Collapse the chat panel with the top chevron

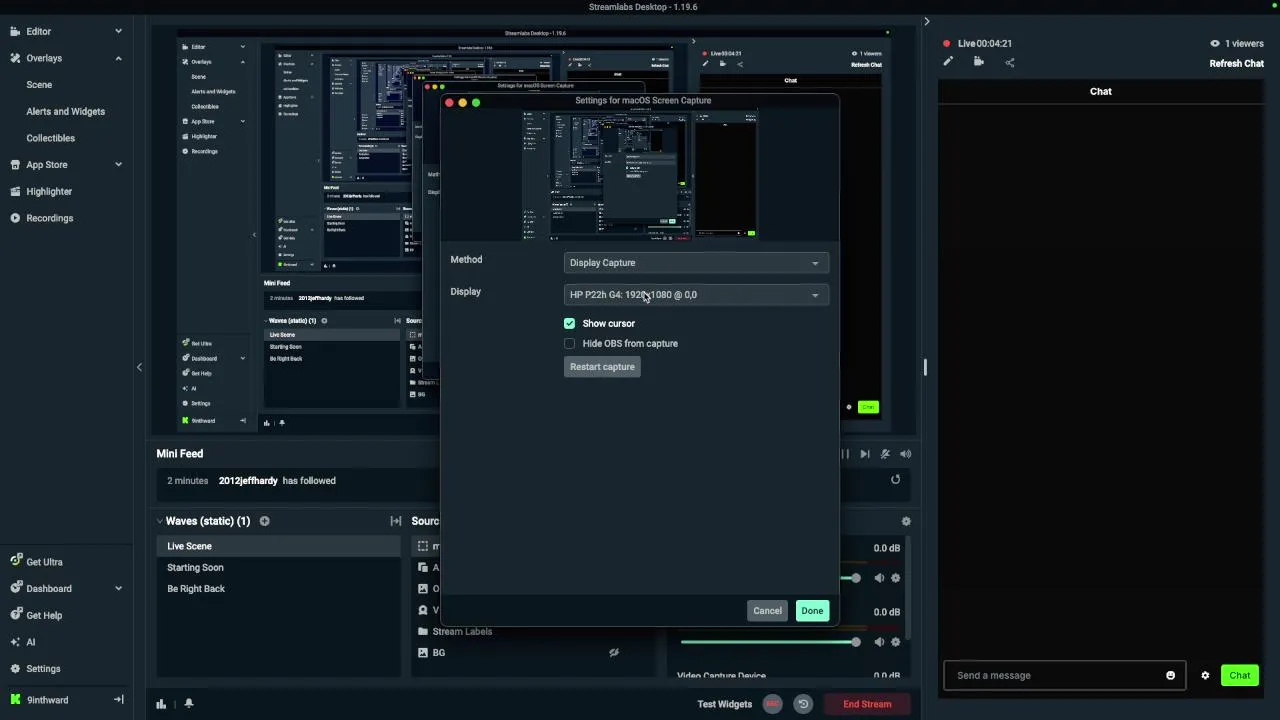[x=926, y=21]
